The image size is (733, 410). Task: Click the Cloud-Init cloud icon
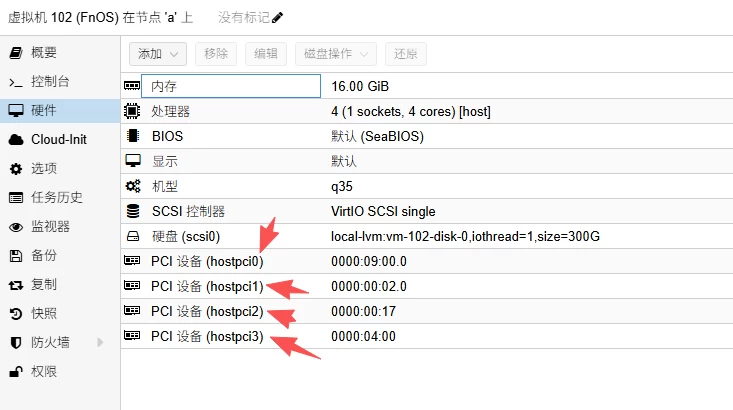click(x=16, y=139)
